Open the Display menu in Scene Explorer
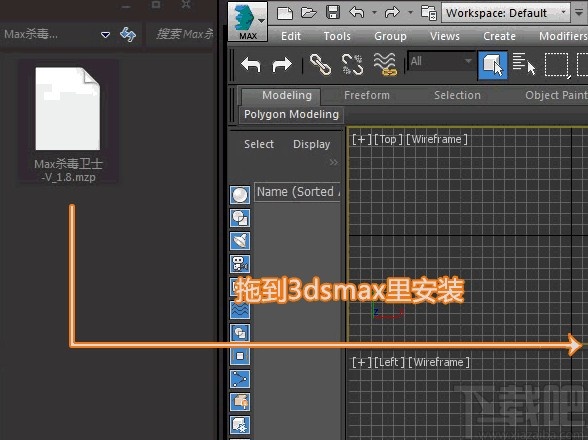The image size is (588, 440). (312, 144)
